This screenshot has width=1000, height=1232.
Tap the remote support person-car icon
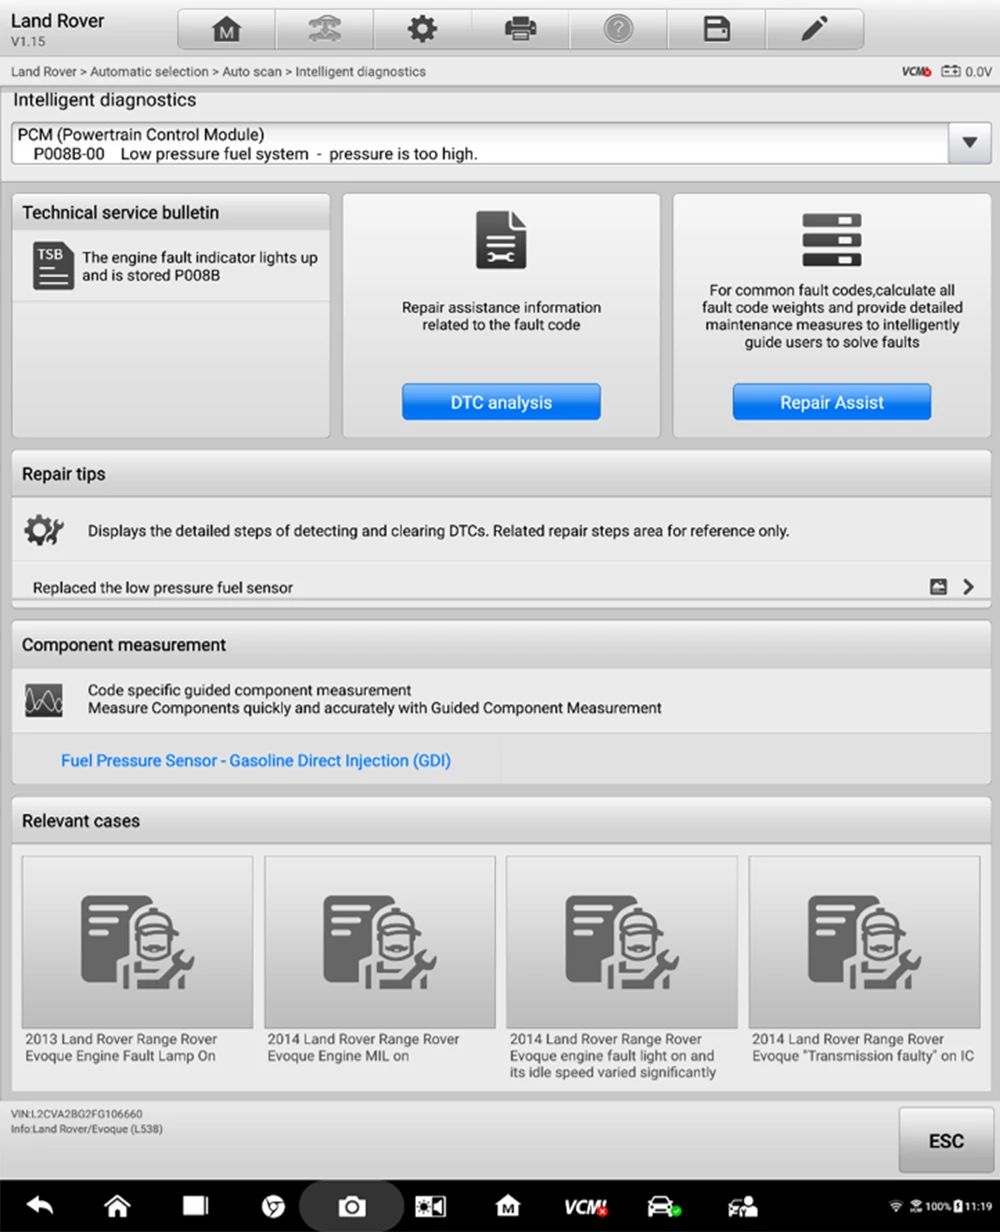coord(743,1207)
